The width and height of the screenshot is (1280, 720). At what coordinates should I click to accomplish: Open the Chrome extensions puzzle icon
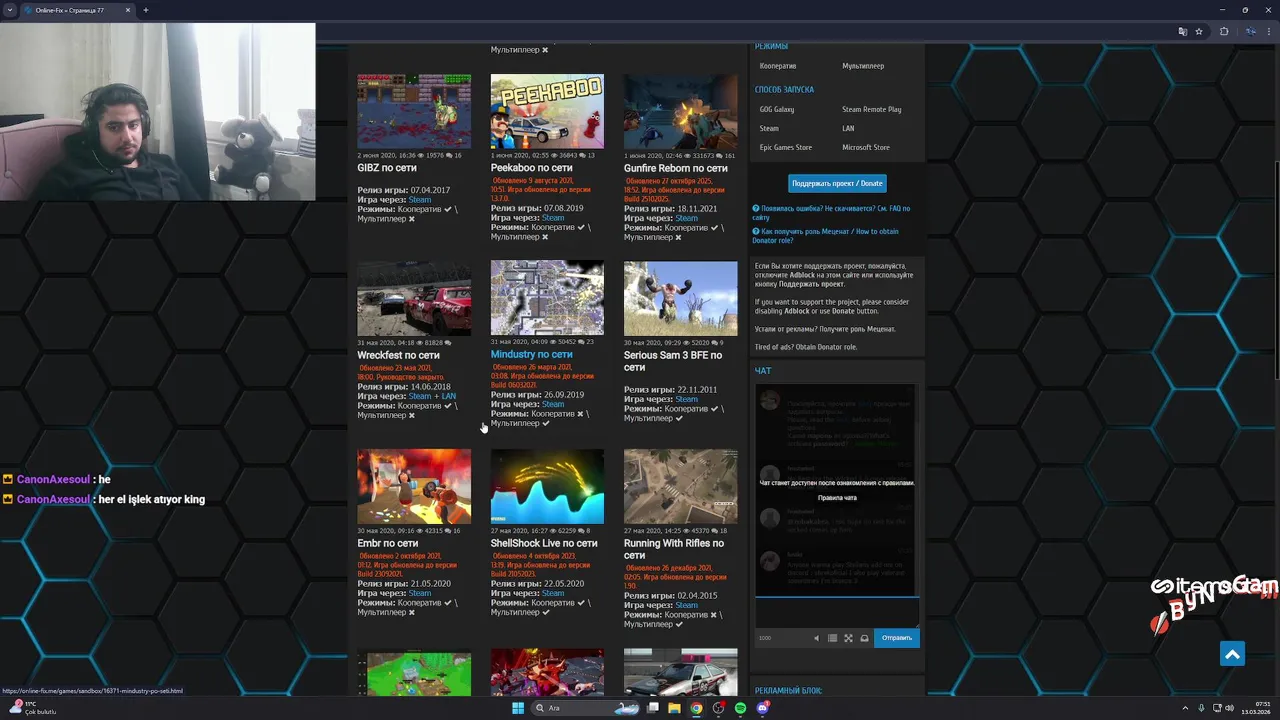coord(1224,31)
